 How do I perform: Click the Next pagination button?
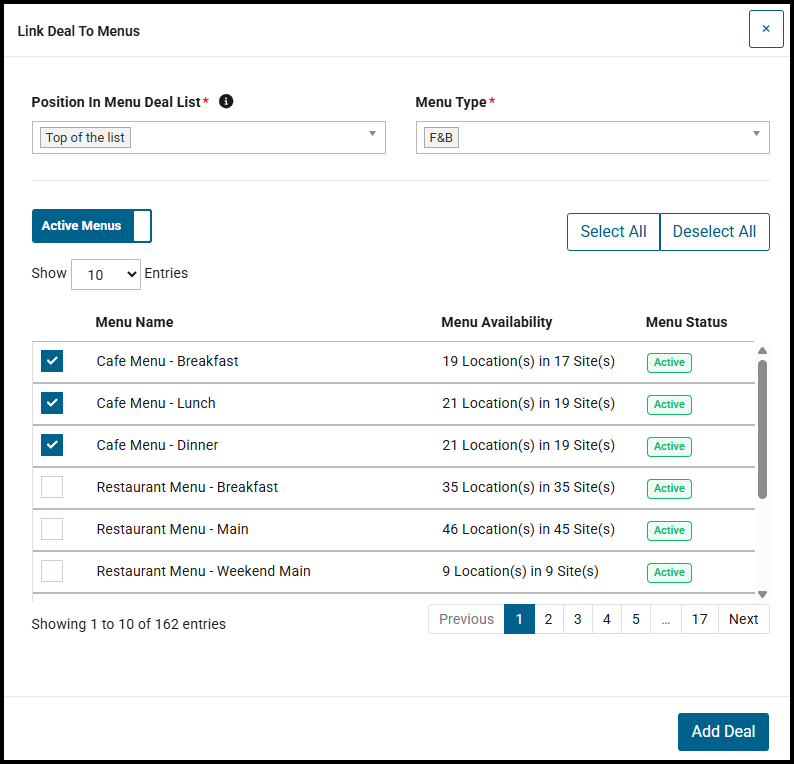743,619
